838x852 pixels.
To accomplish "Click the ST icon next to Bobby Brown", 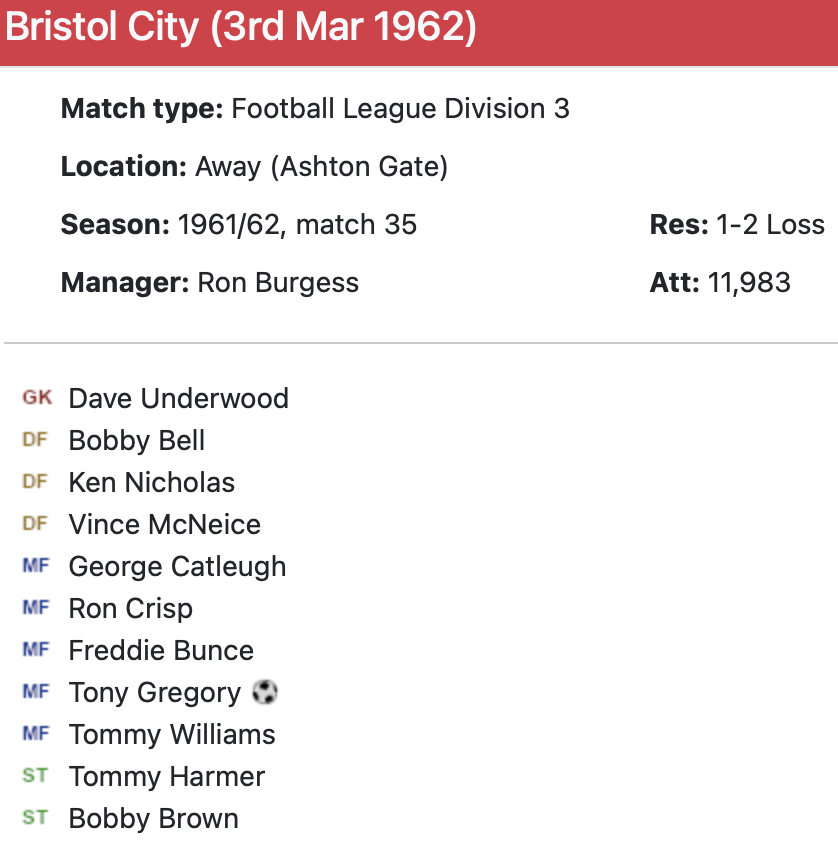I will point(35,818).
